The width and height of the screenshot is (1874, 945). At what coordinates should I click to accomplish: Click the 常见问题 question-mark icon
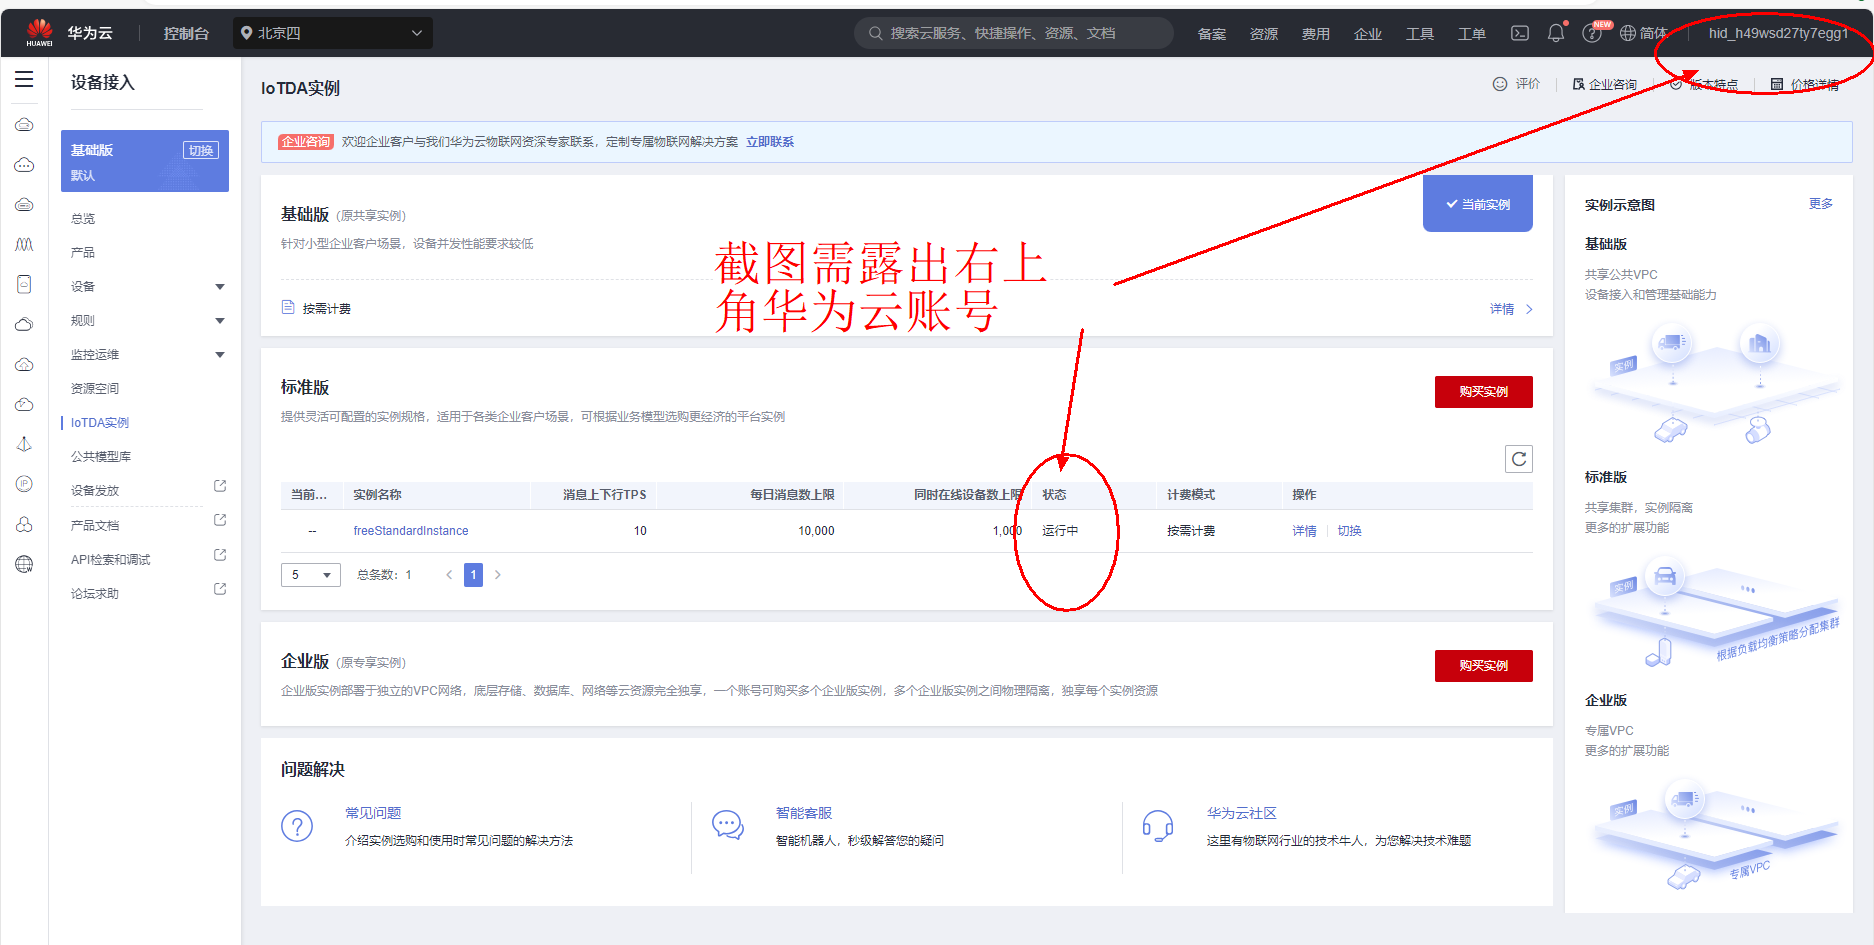click(x=297, y=826)
